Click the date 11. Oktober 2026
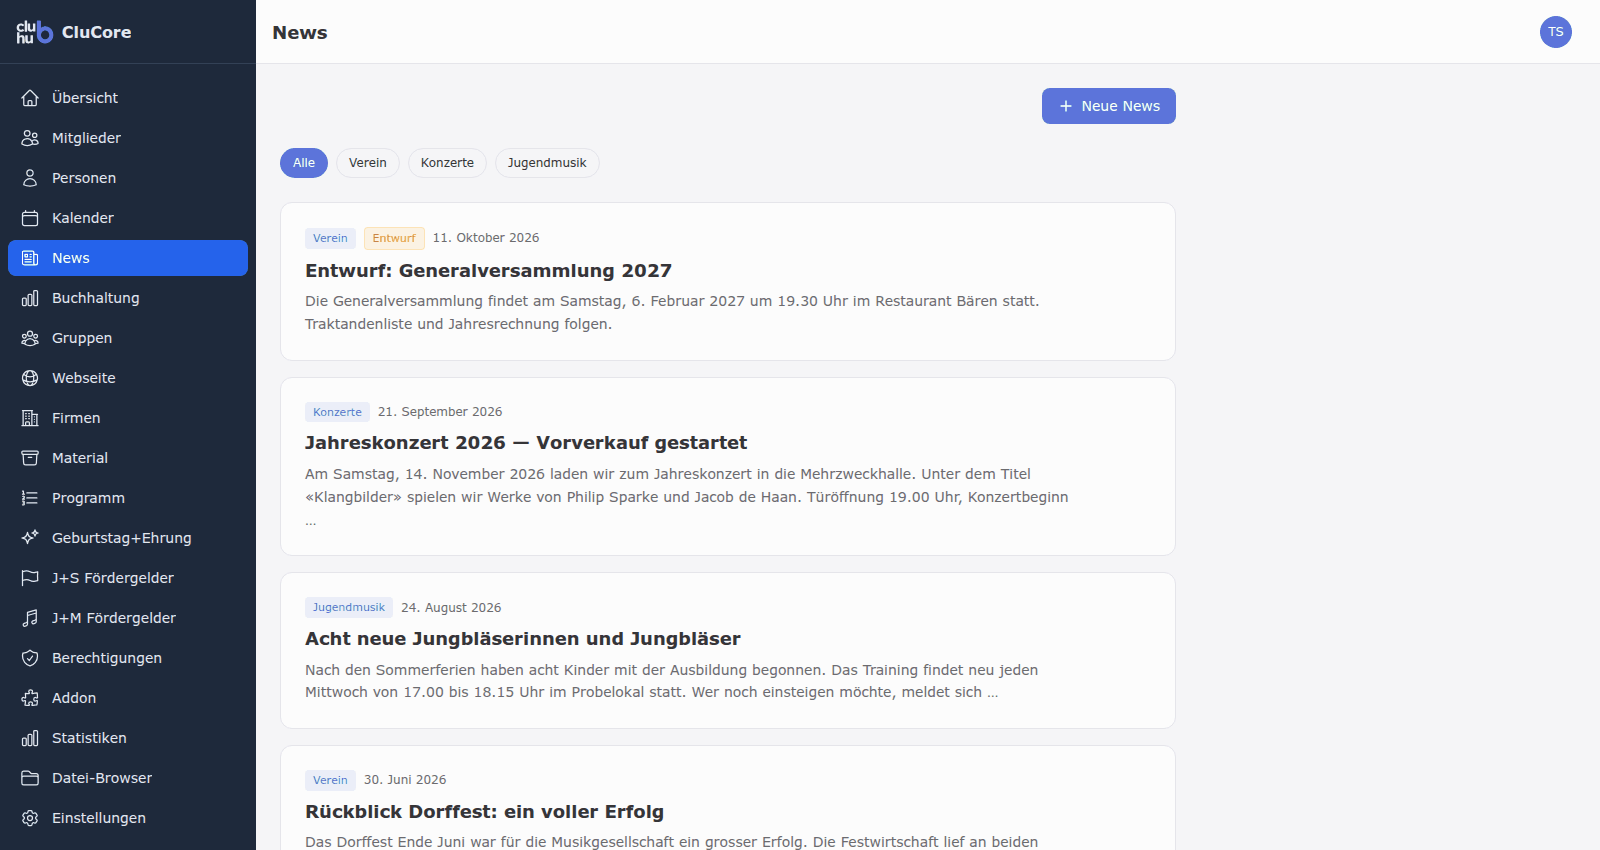 [486, 238]
